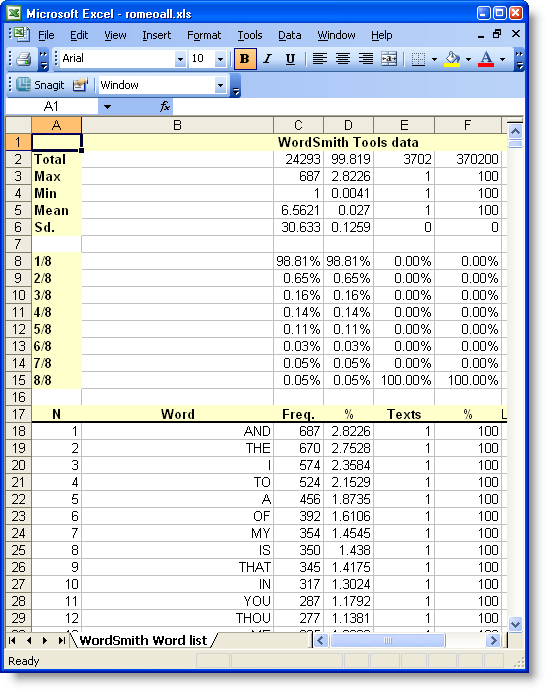The image size is (545, 689).
Task: Click vertical scrollbar down arrow
Action: [515, 624]
